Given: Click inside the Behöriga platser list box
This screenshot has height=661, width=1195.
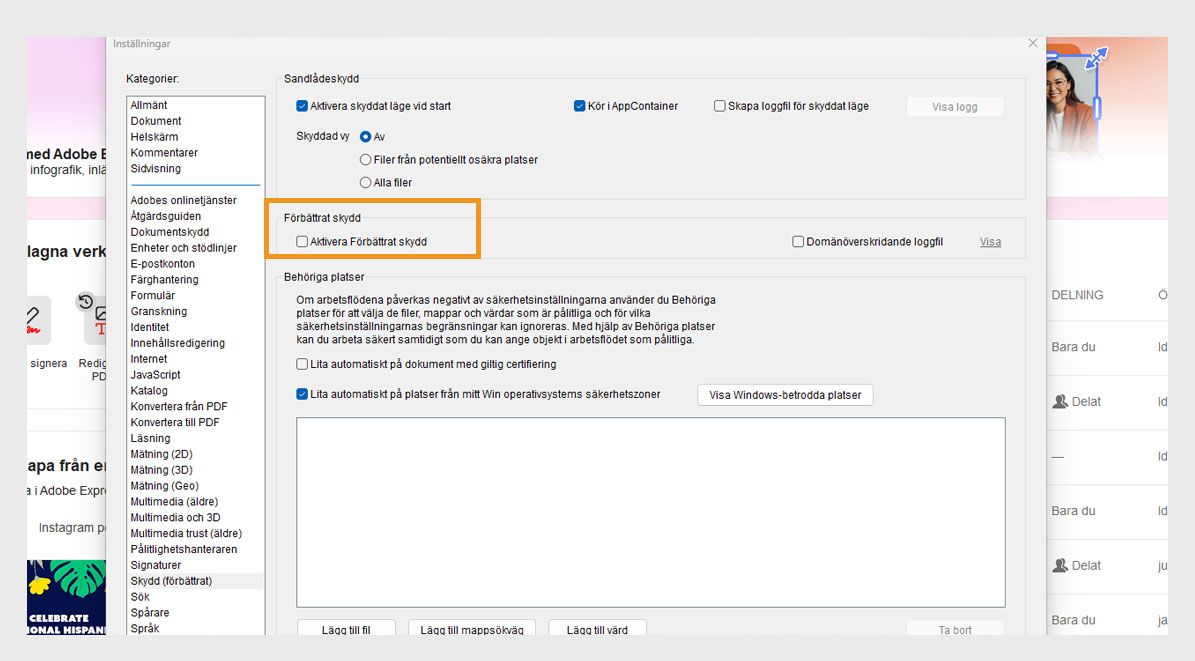Looking at the screenshot, I should coord(651,512).
